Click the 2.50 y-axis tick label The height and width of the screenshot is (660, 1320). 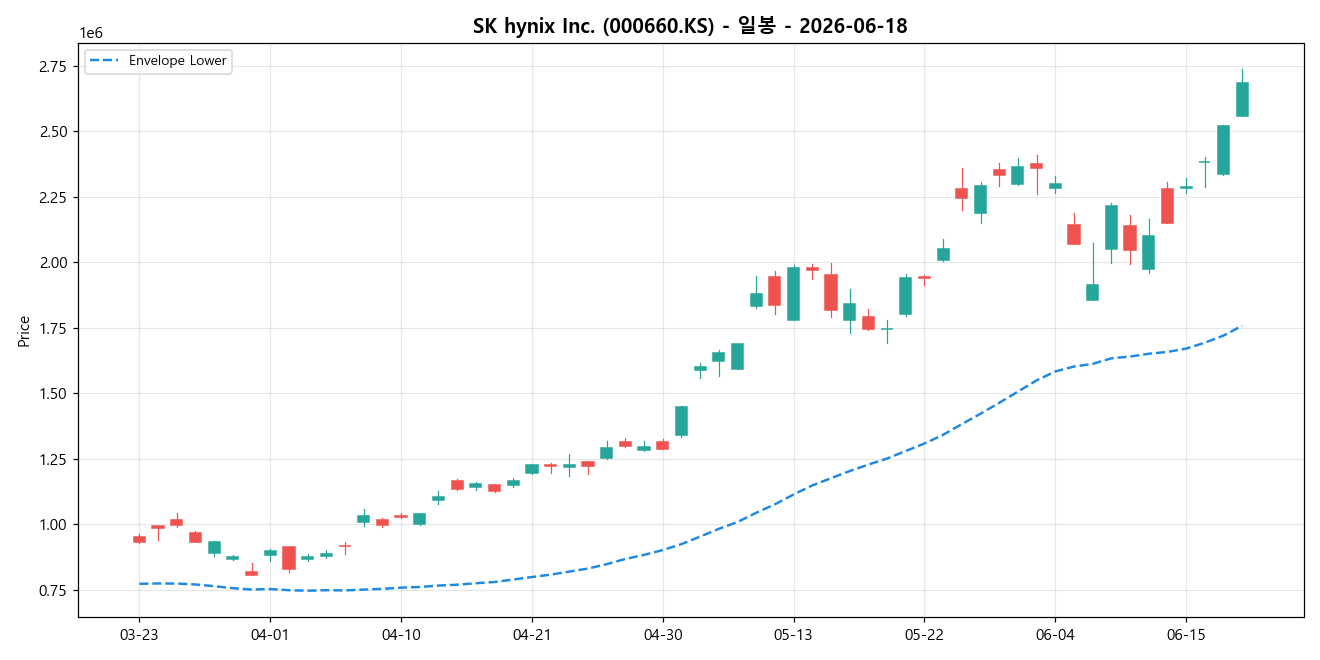pos(54,132)
